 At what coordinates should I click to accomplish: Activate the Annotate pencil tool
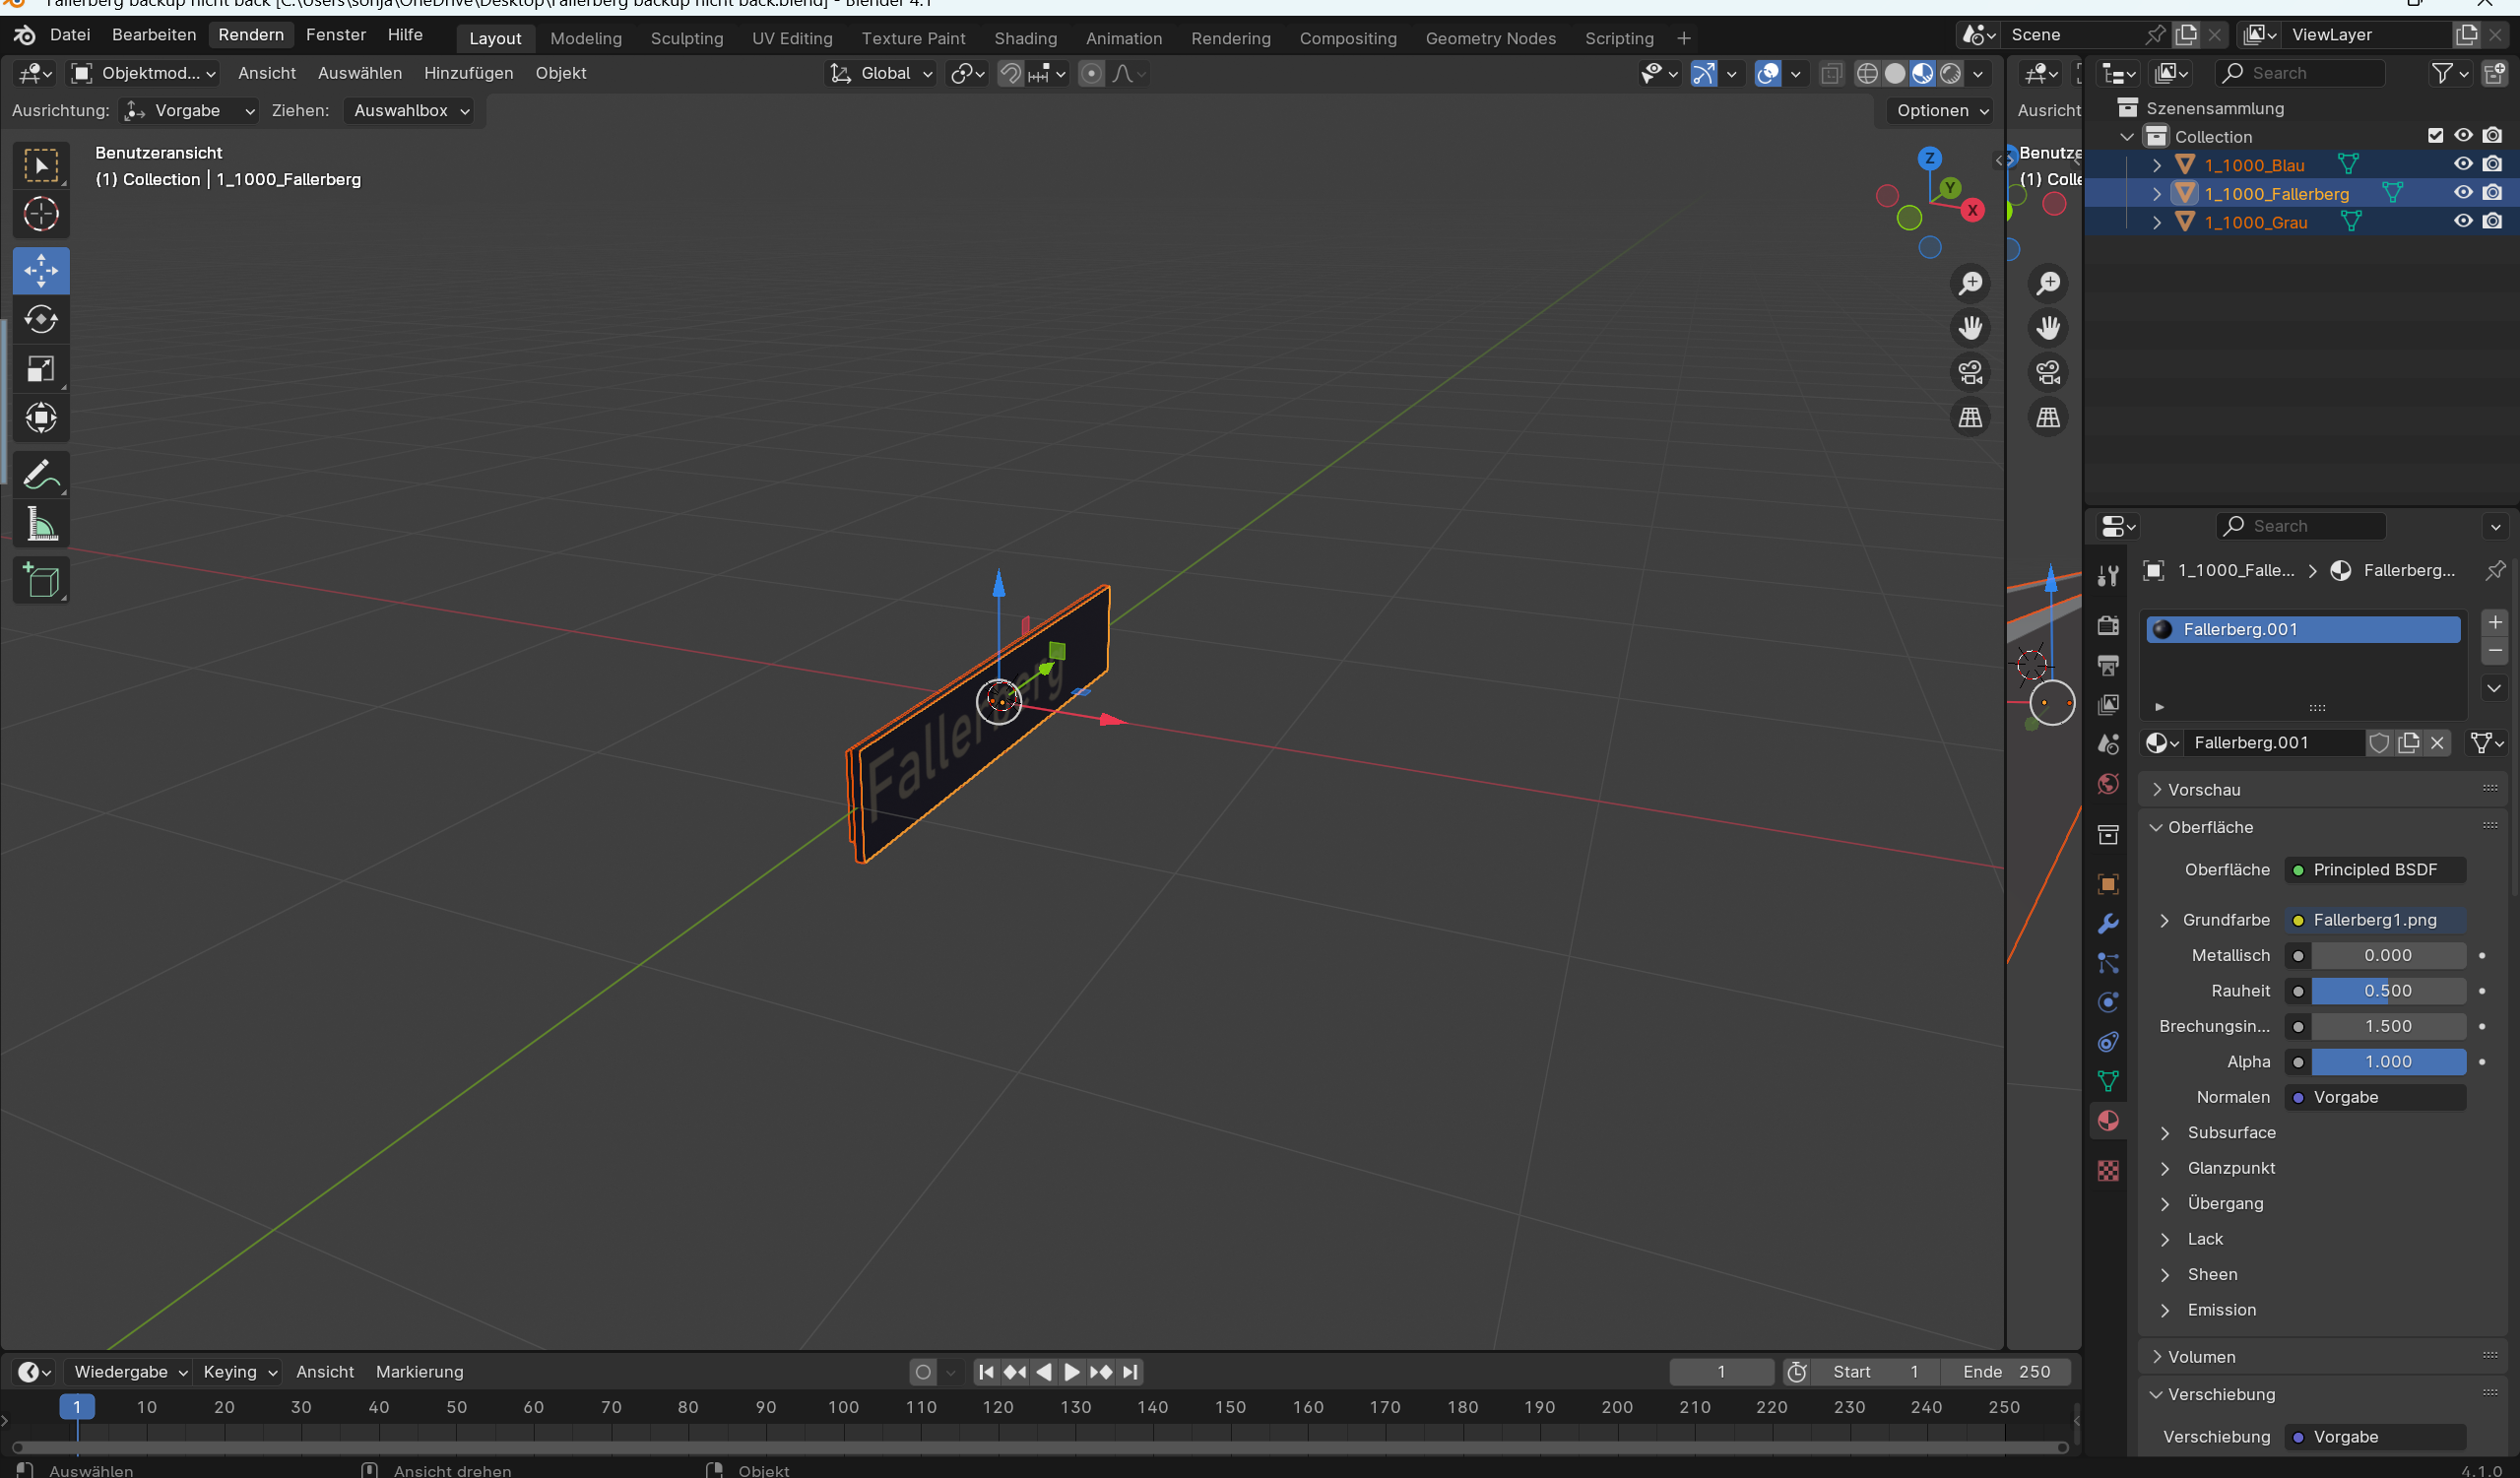(x=41, y=474)
